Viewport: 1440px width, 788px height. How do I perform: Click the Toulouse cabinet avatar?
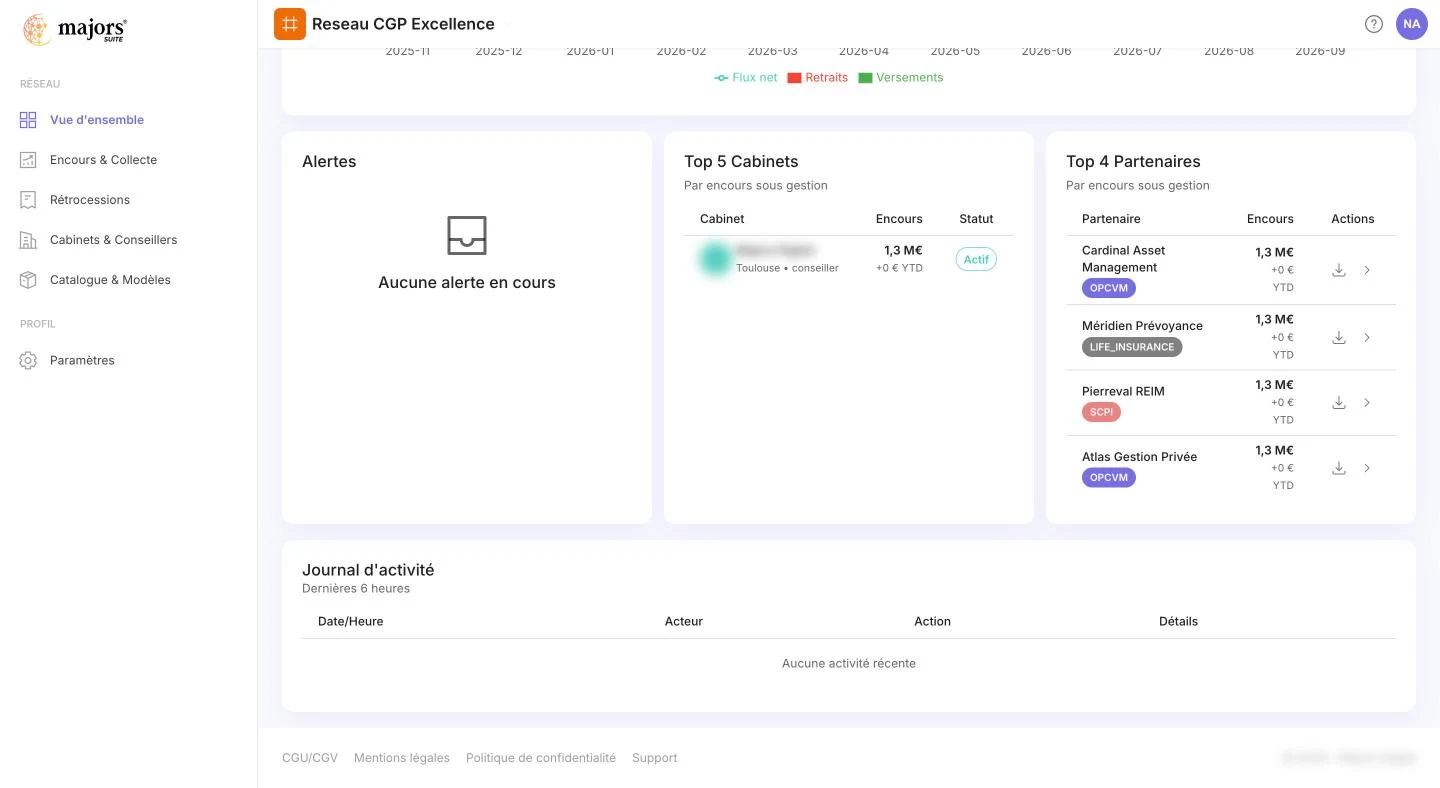point(715,259)
